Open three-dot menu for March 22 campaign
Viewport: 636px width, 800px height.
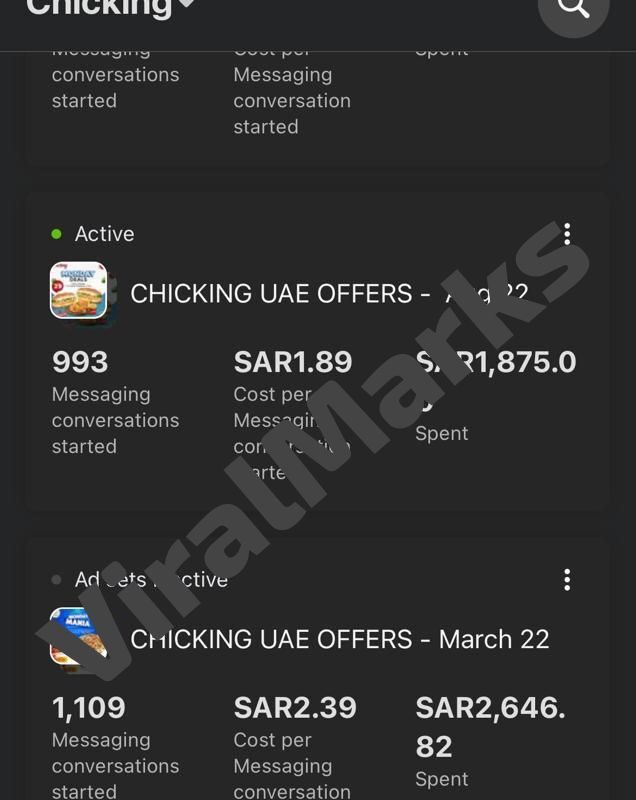point(567,580)
